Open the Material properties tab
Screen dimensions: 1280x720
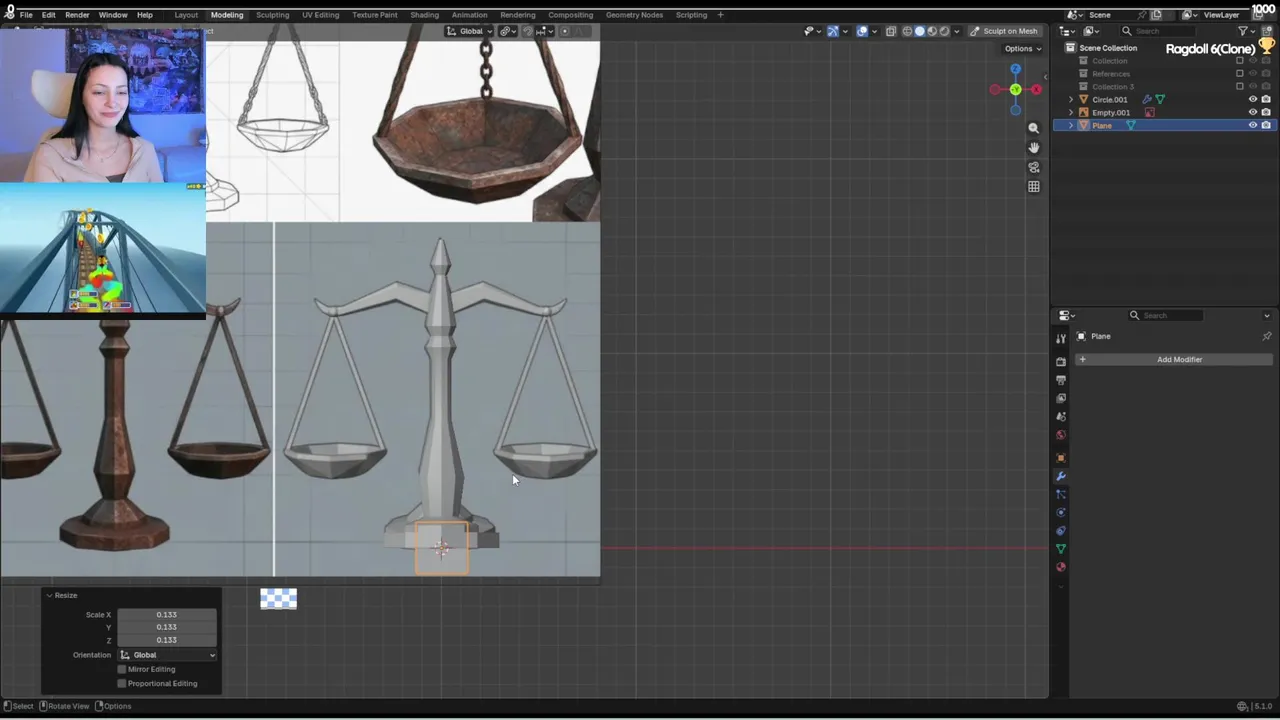pyautogui.click(x=1061, y=567)
